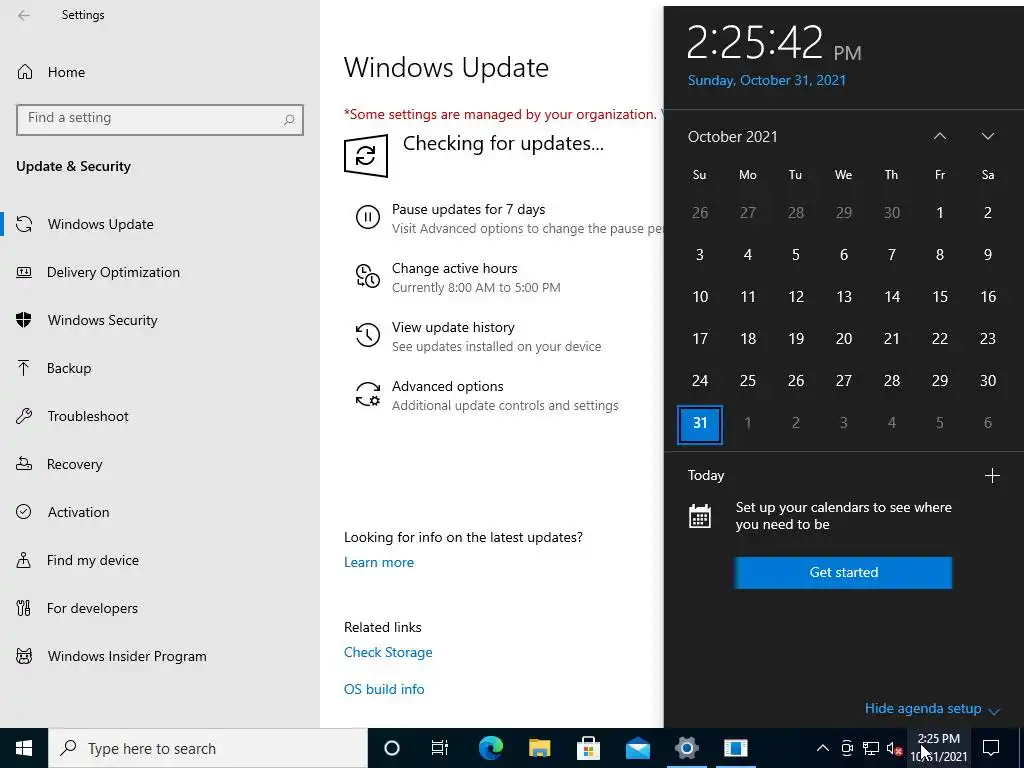Add an event with the plus icon
This screenshot has height=768, width=1024.
click(x=992, y=475)
